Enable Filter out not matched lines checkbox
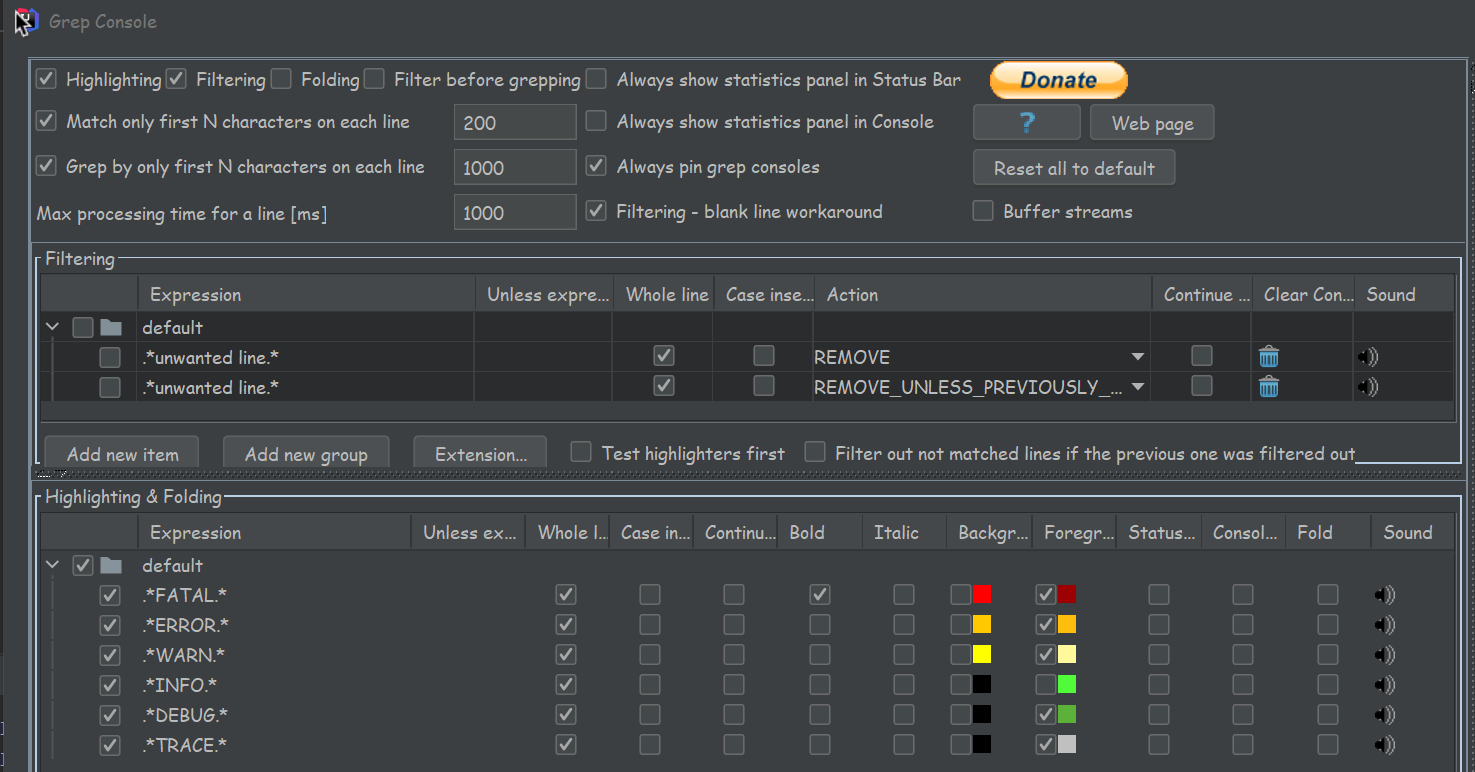Screen dimensions: 1475x772 click(815, 452)
